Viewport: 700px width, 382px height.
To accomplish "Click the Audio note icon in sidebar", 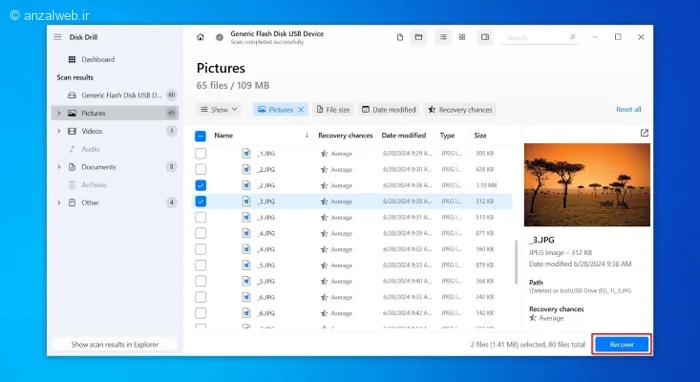I will tap(72, 149).
